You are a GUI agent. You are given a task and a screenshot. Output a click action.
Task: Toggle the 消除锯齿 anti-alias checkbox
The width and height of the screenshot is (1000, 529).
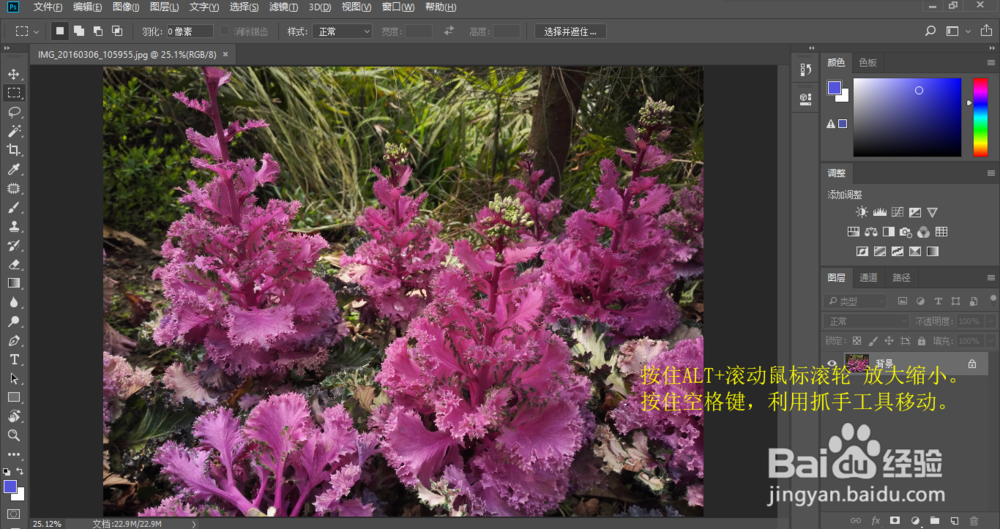(x=224, y=31)
